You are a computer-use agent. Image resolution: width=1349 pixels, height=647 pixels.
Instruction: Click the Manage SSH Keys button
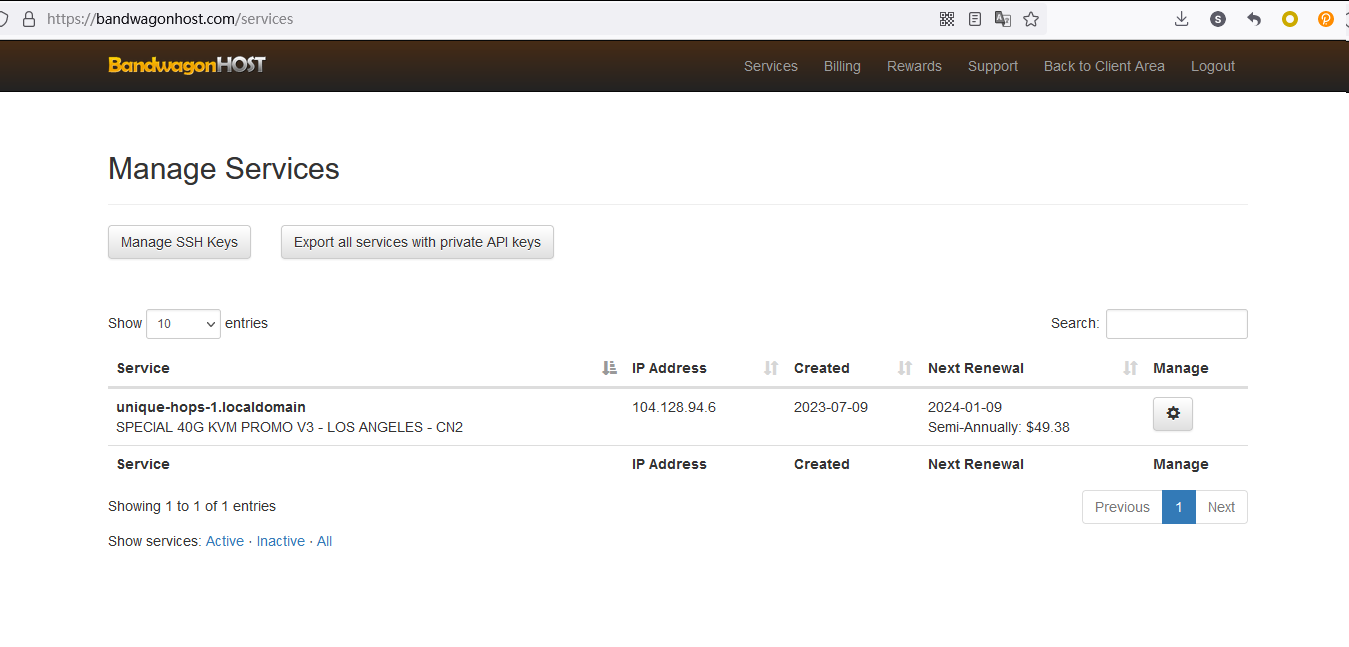[179, 242]
